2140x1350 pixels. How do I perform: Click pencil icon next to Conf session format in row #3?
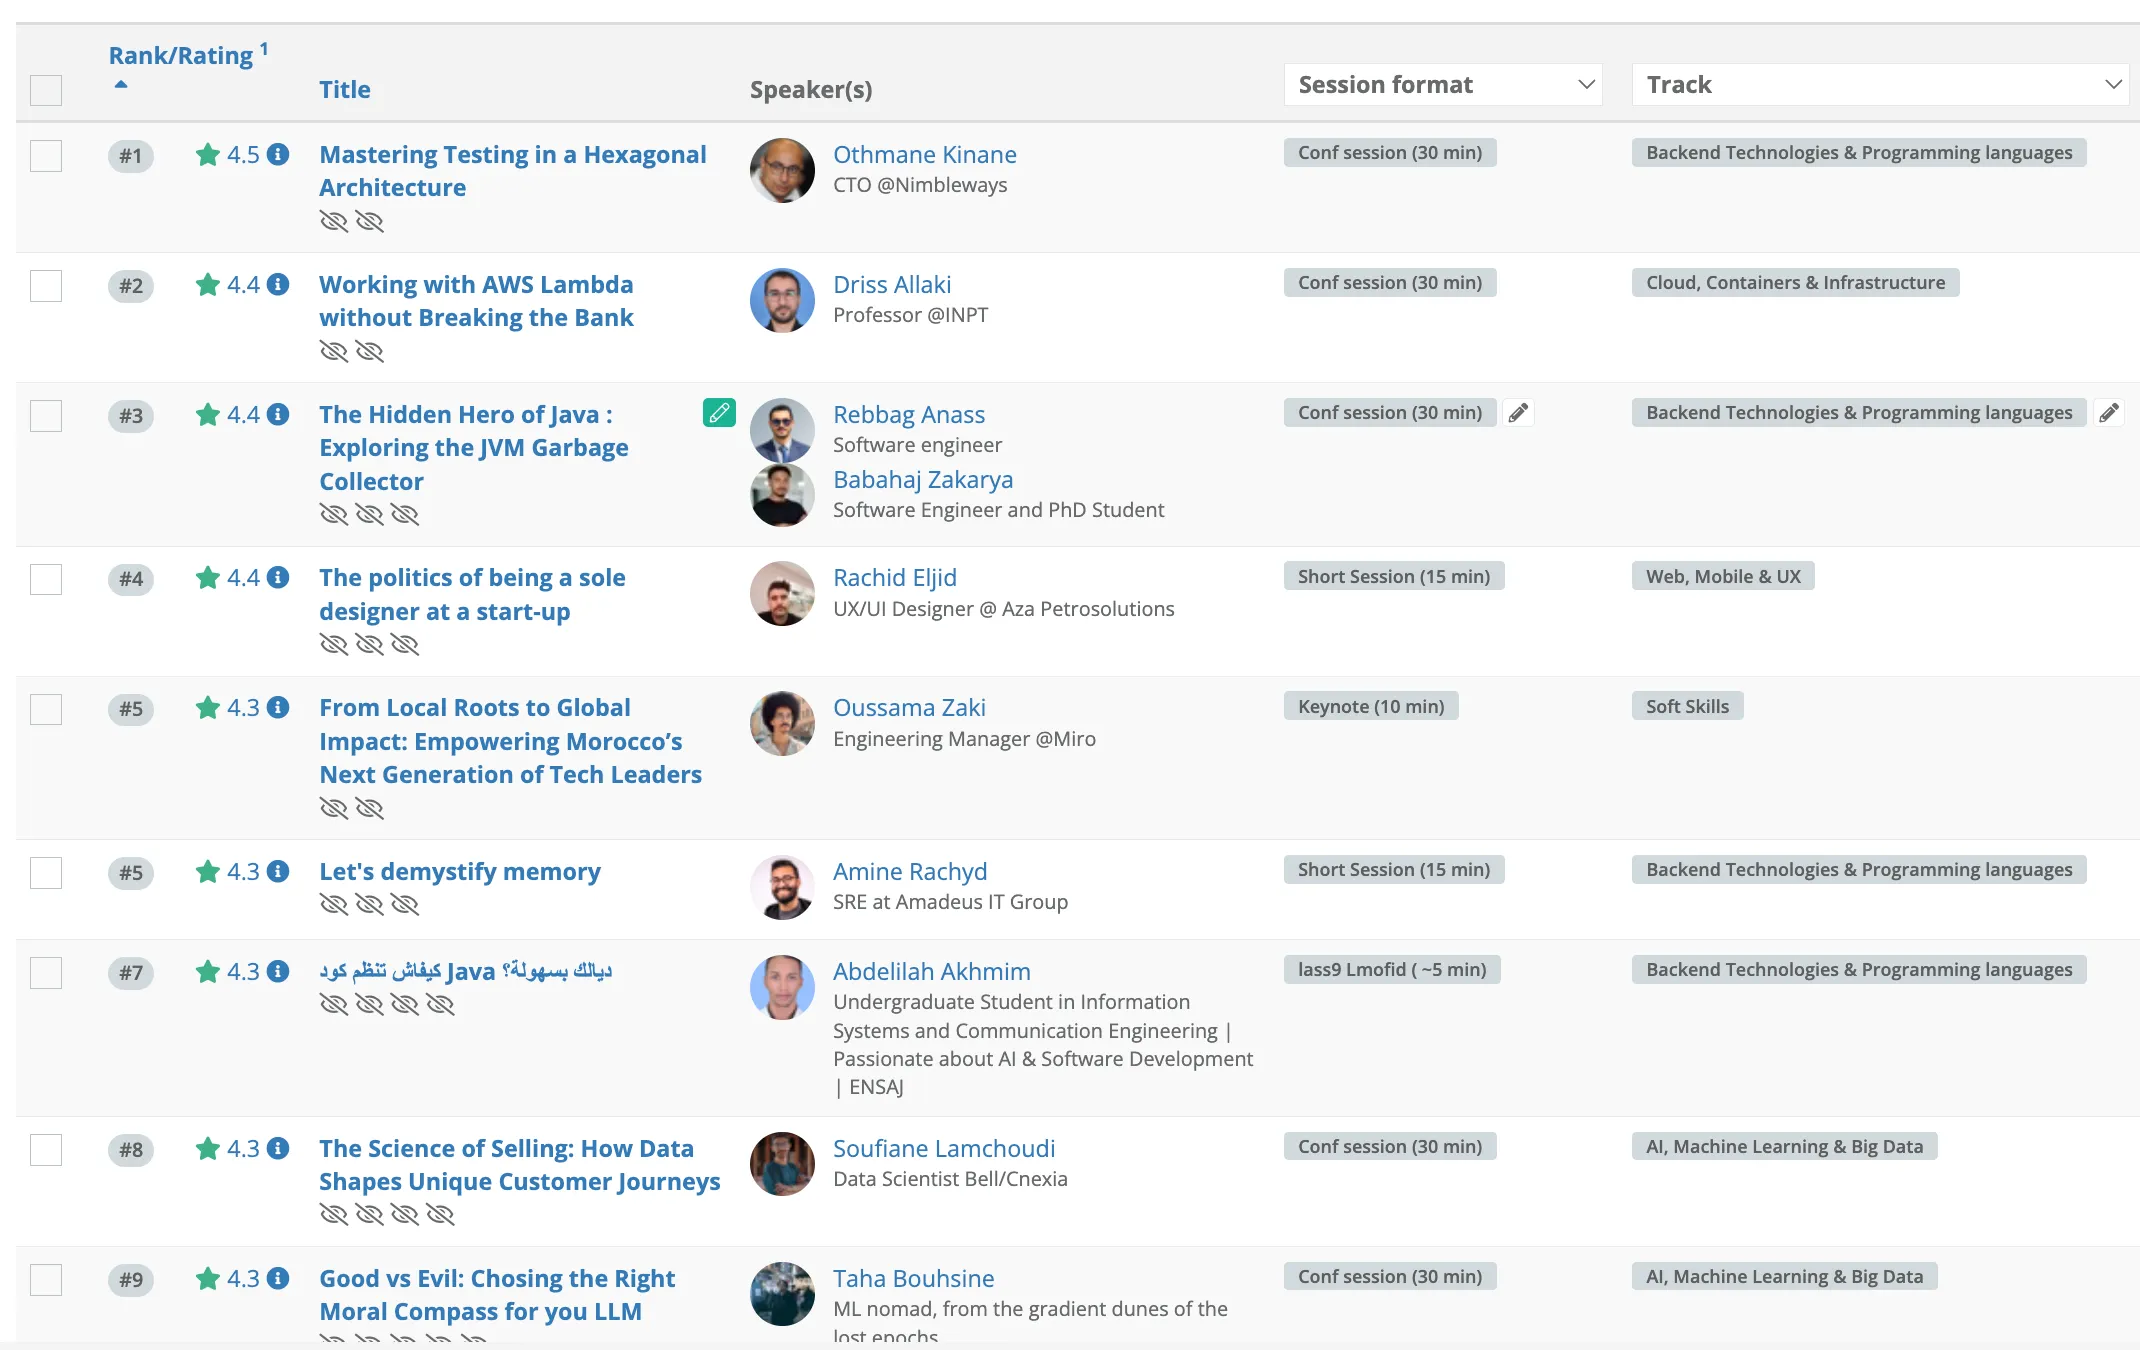coord(1518,413)
